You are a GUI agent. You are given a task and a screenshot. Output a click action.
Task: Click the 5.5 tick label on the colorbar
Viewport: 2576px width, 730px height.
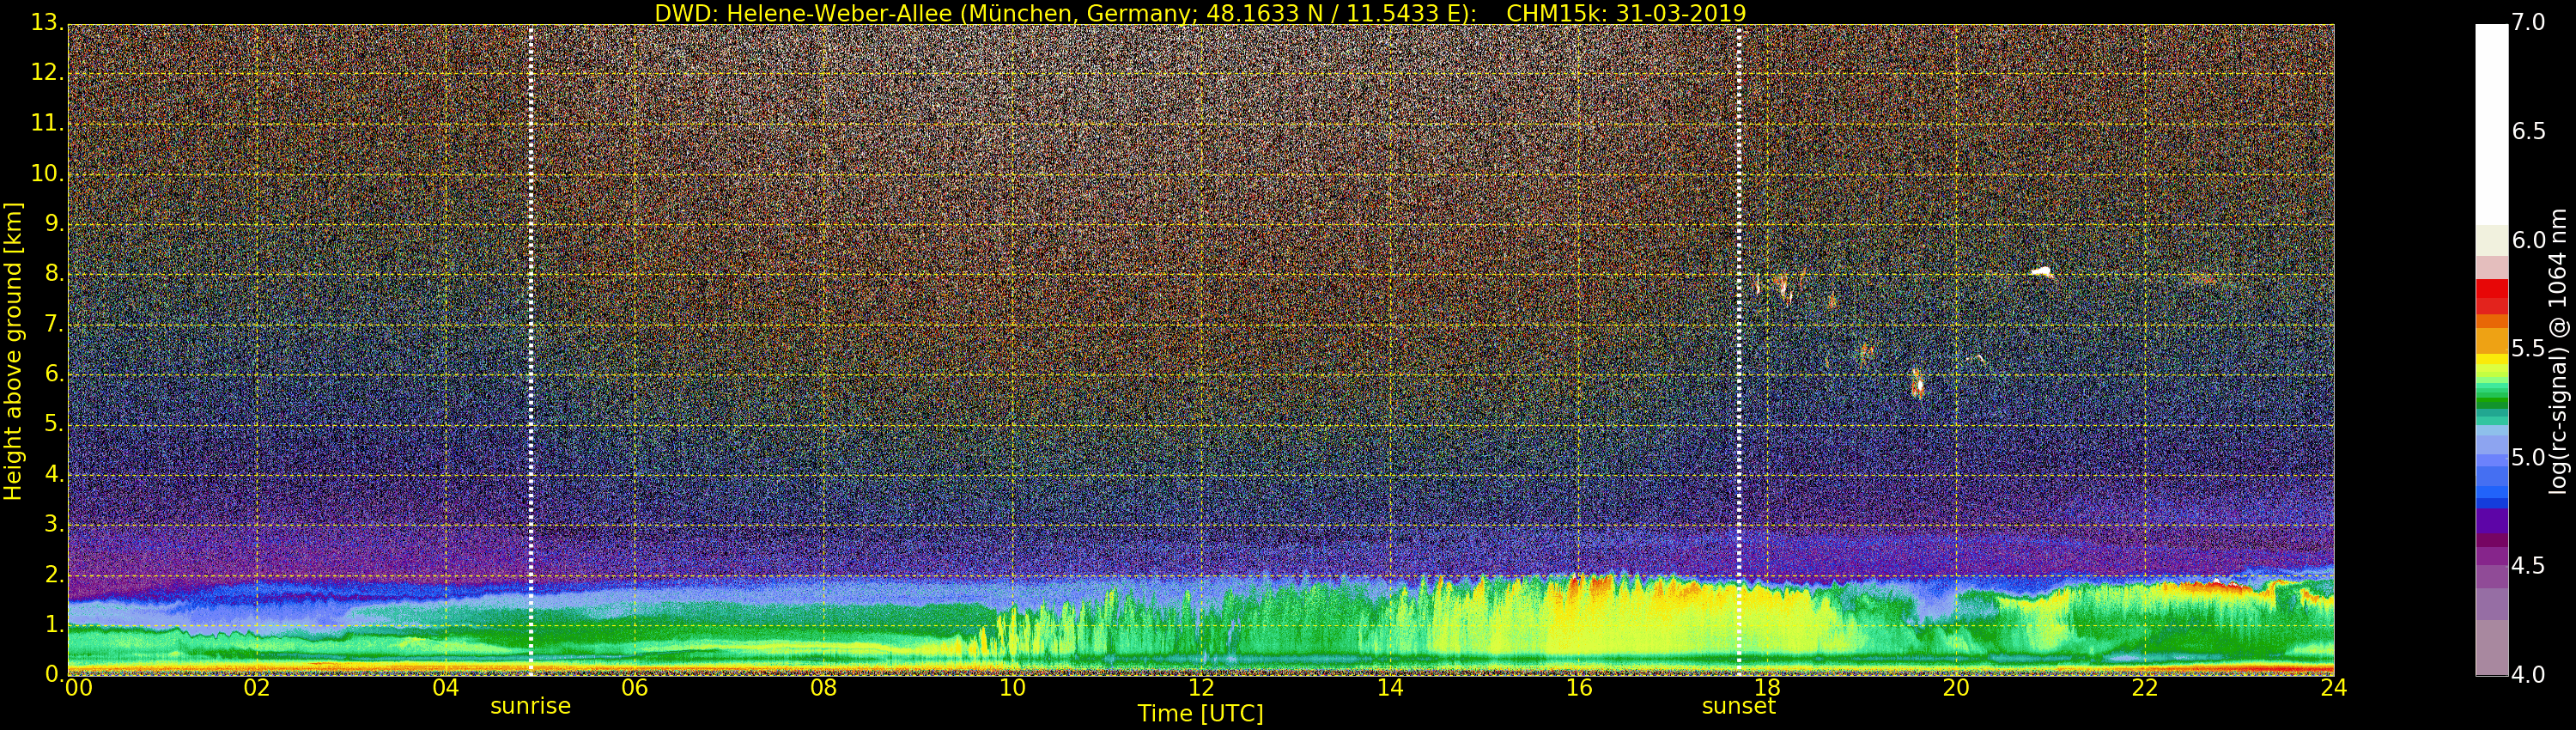click(x=2529, y=349)
